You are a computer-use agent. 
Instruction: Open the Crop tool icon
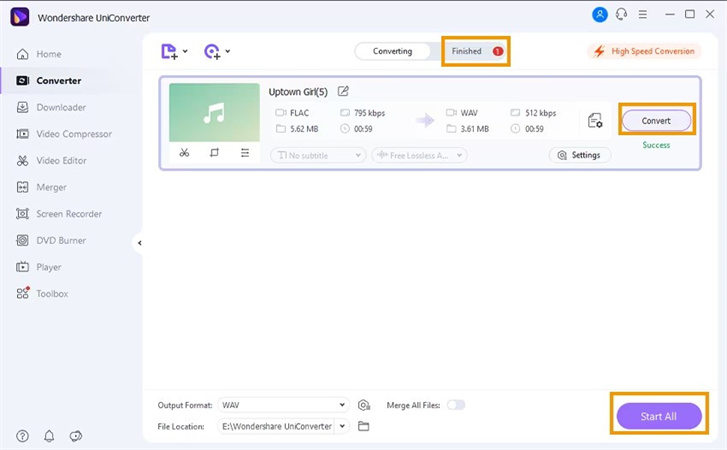214,152
